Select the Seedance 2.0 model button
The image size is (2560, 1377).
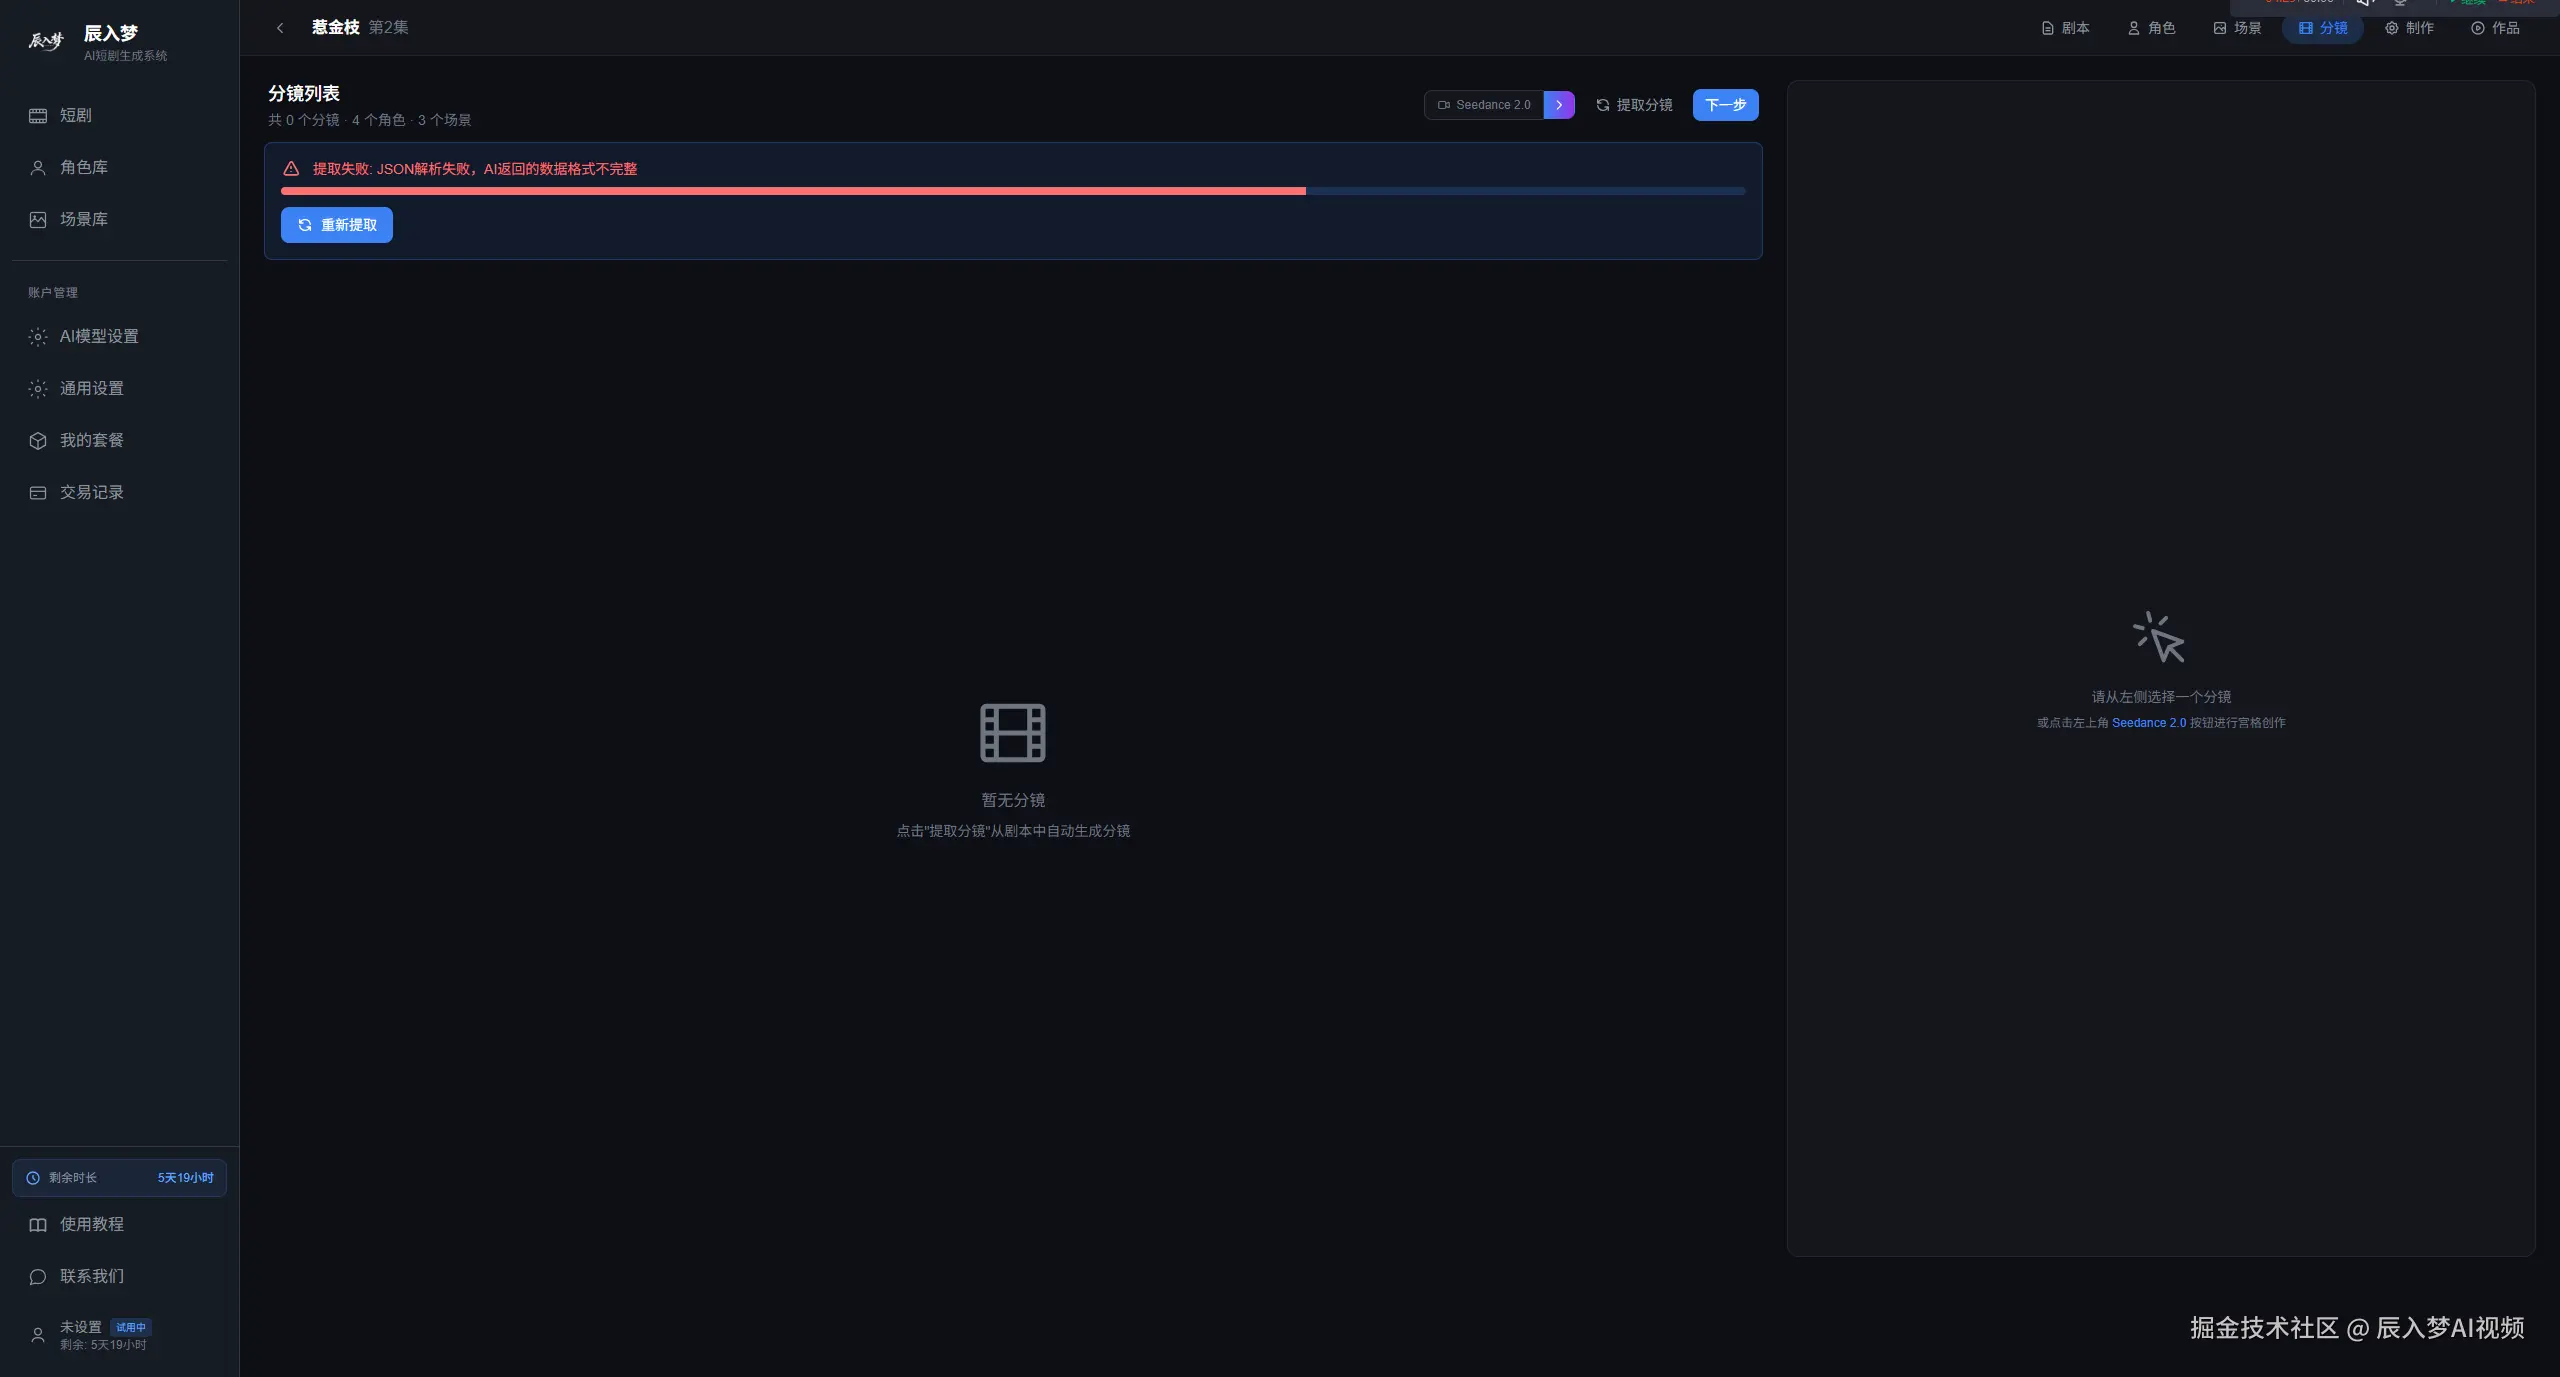tap(1484, 105)
